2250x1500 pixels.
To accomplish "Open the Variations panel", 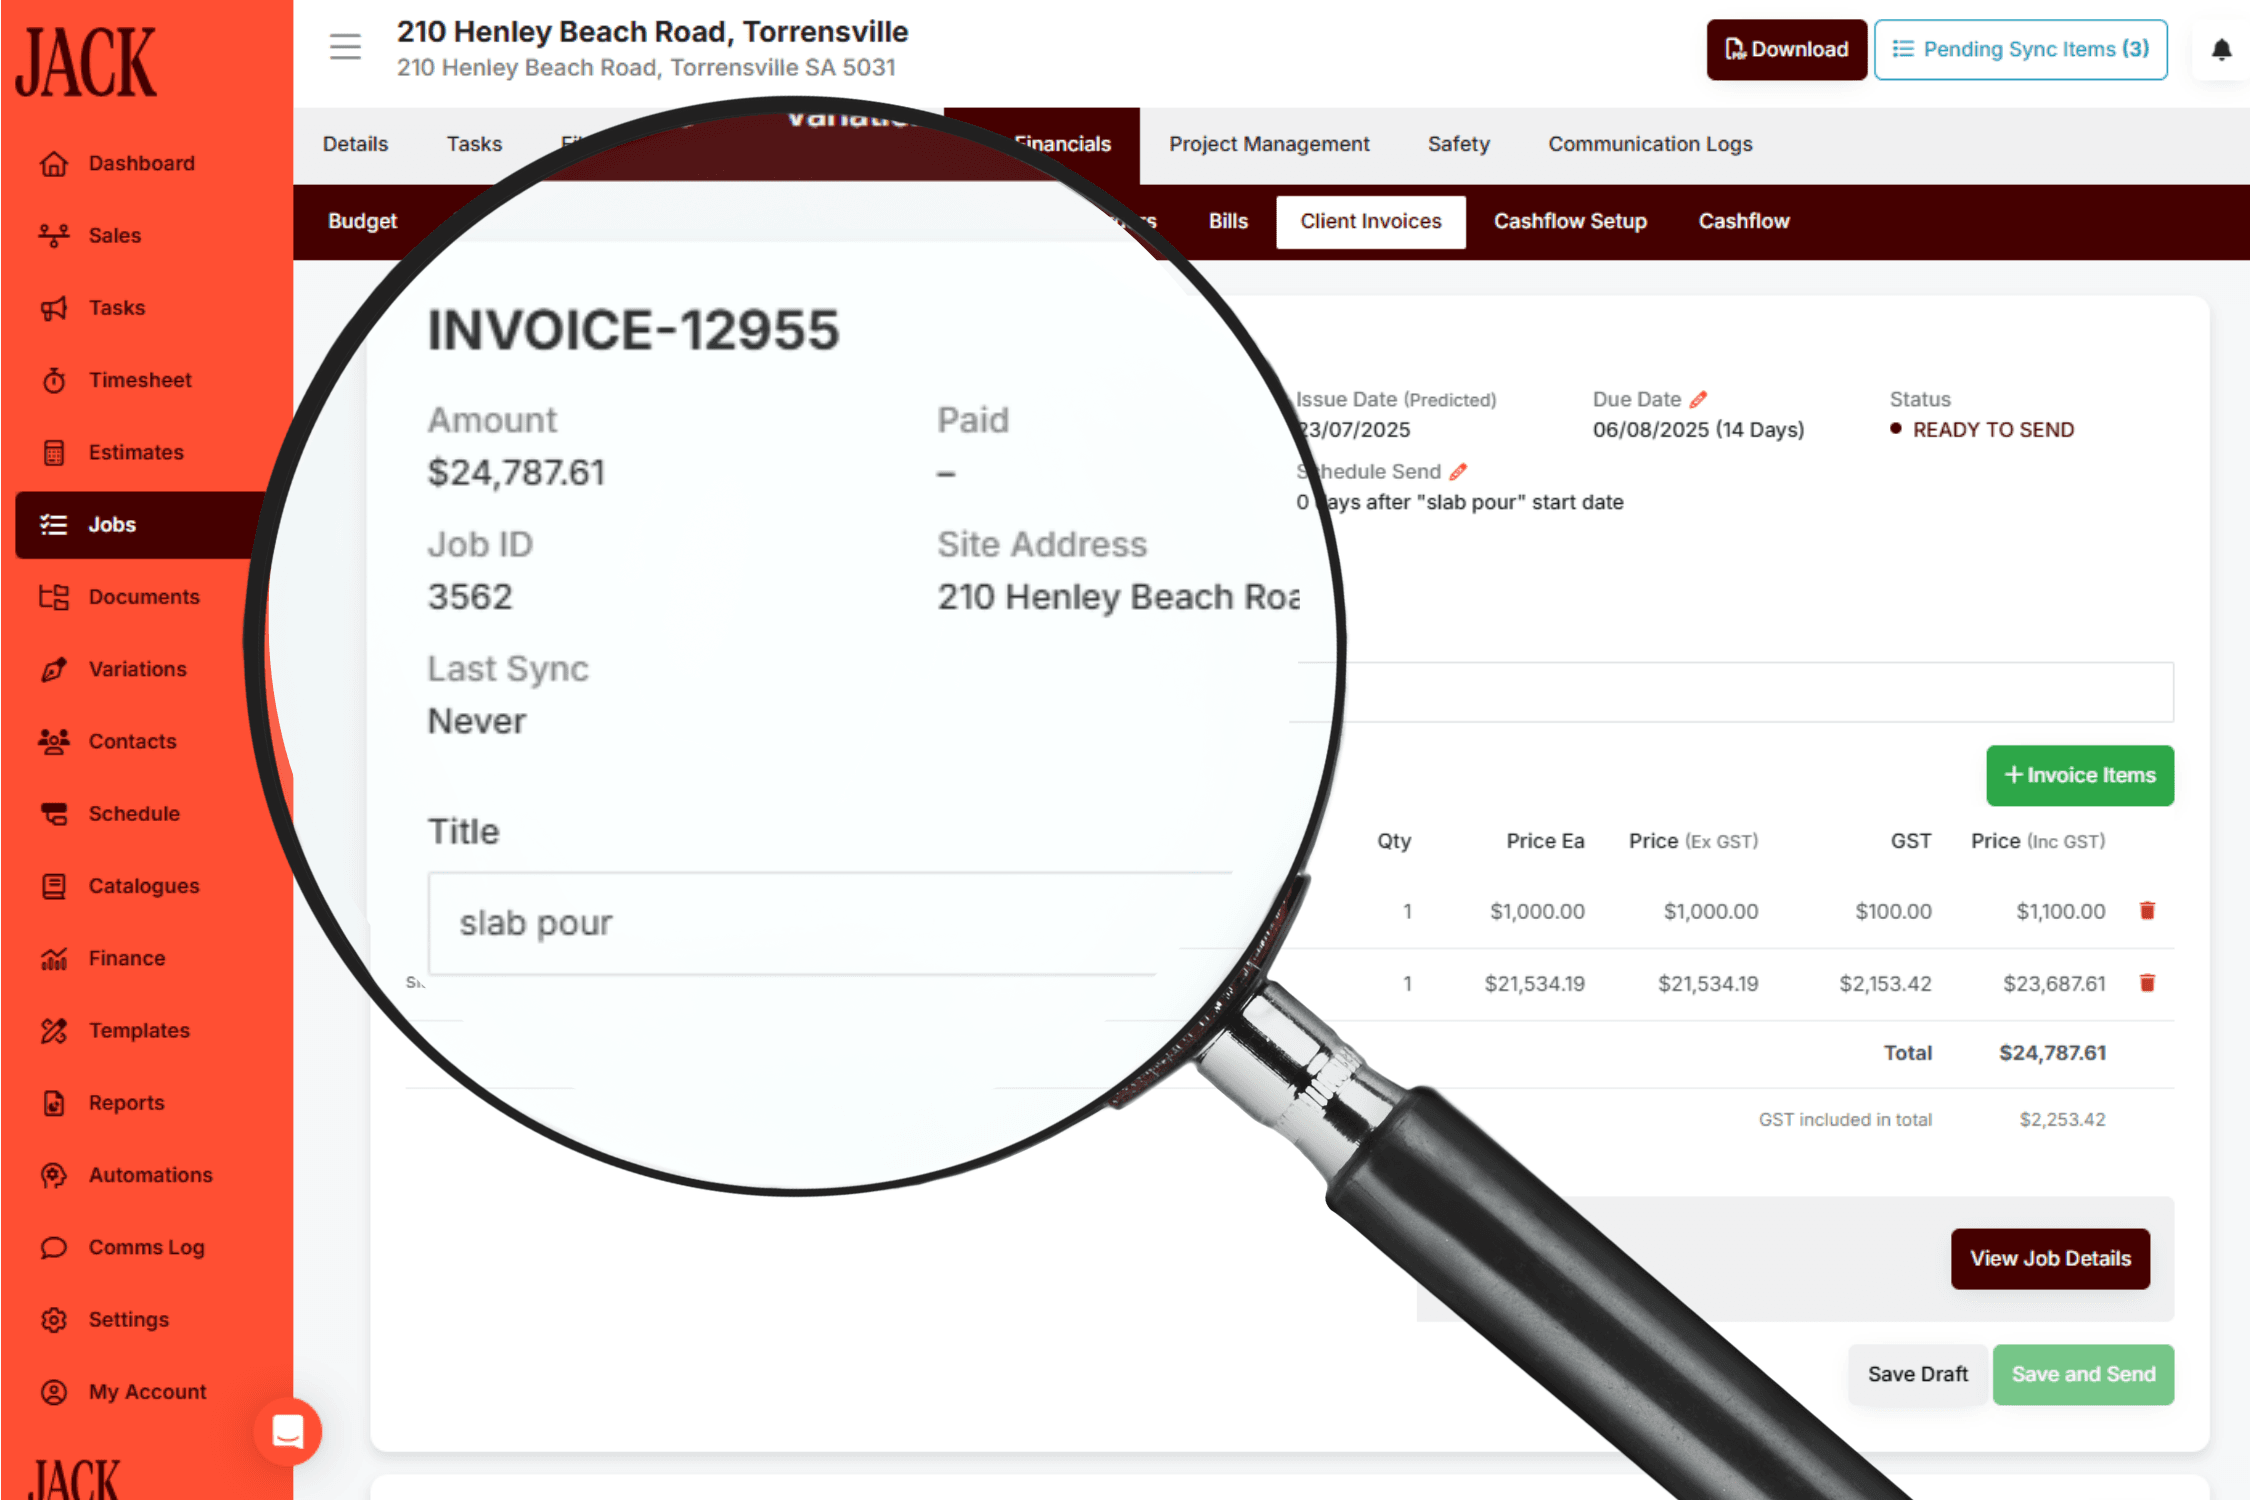I will (136, 668).
